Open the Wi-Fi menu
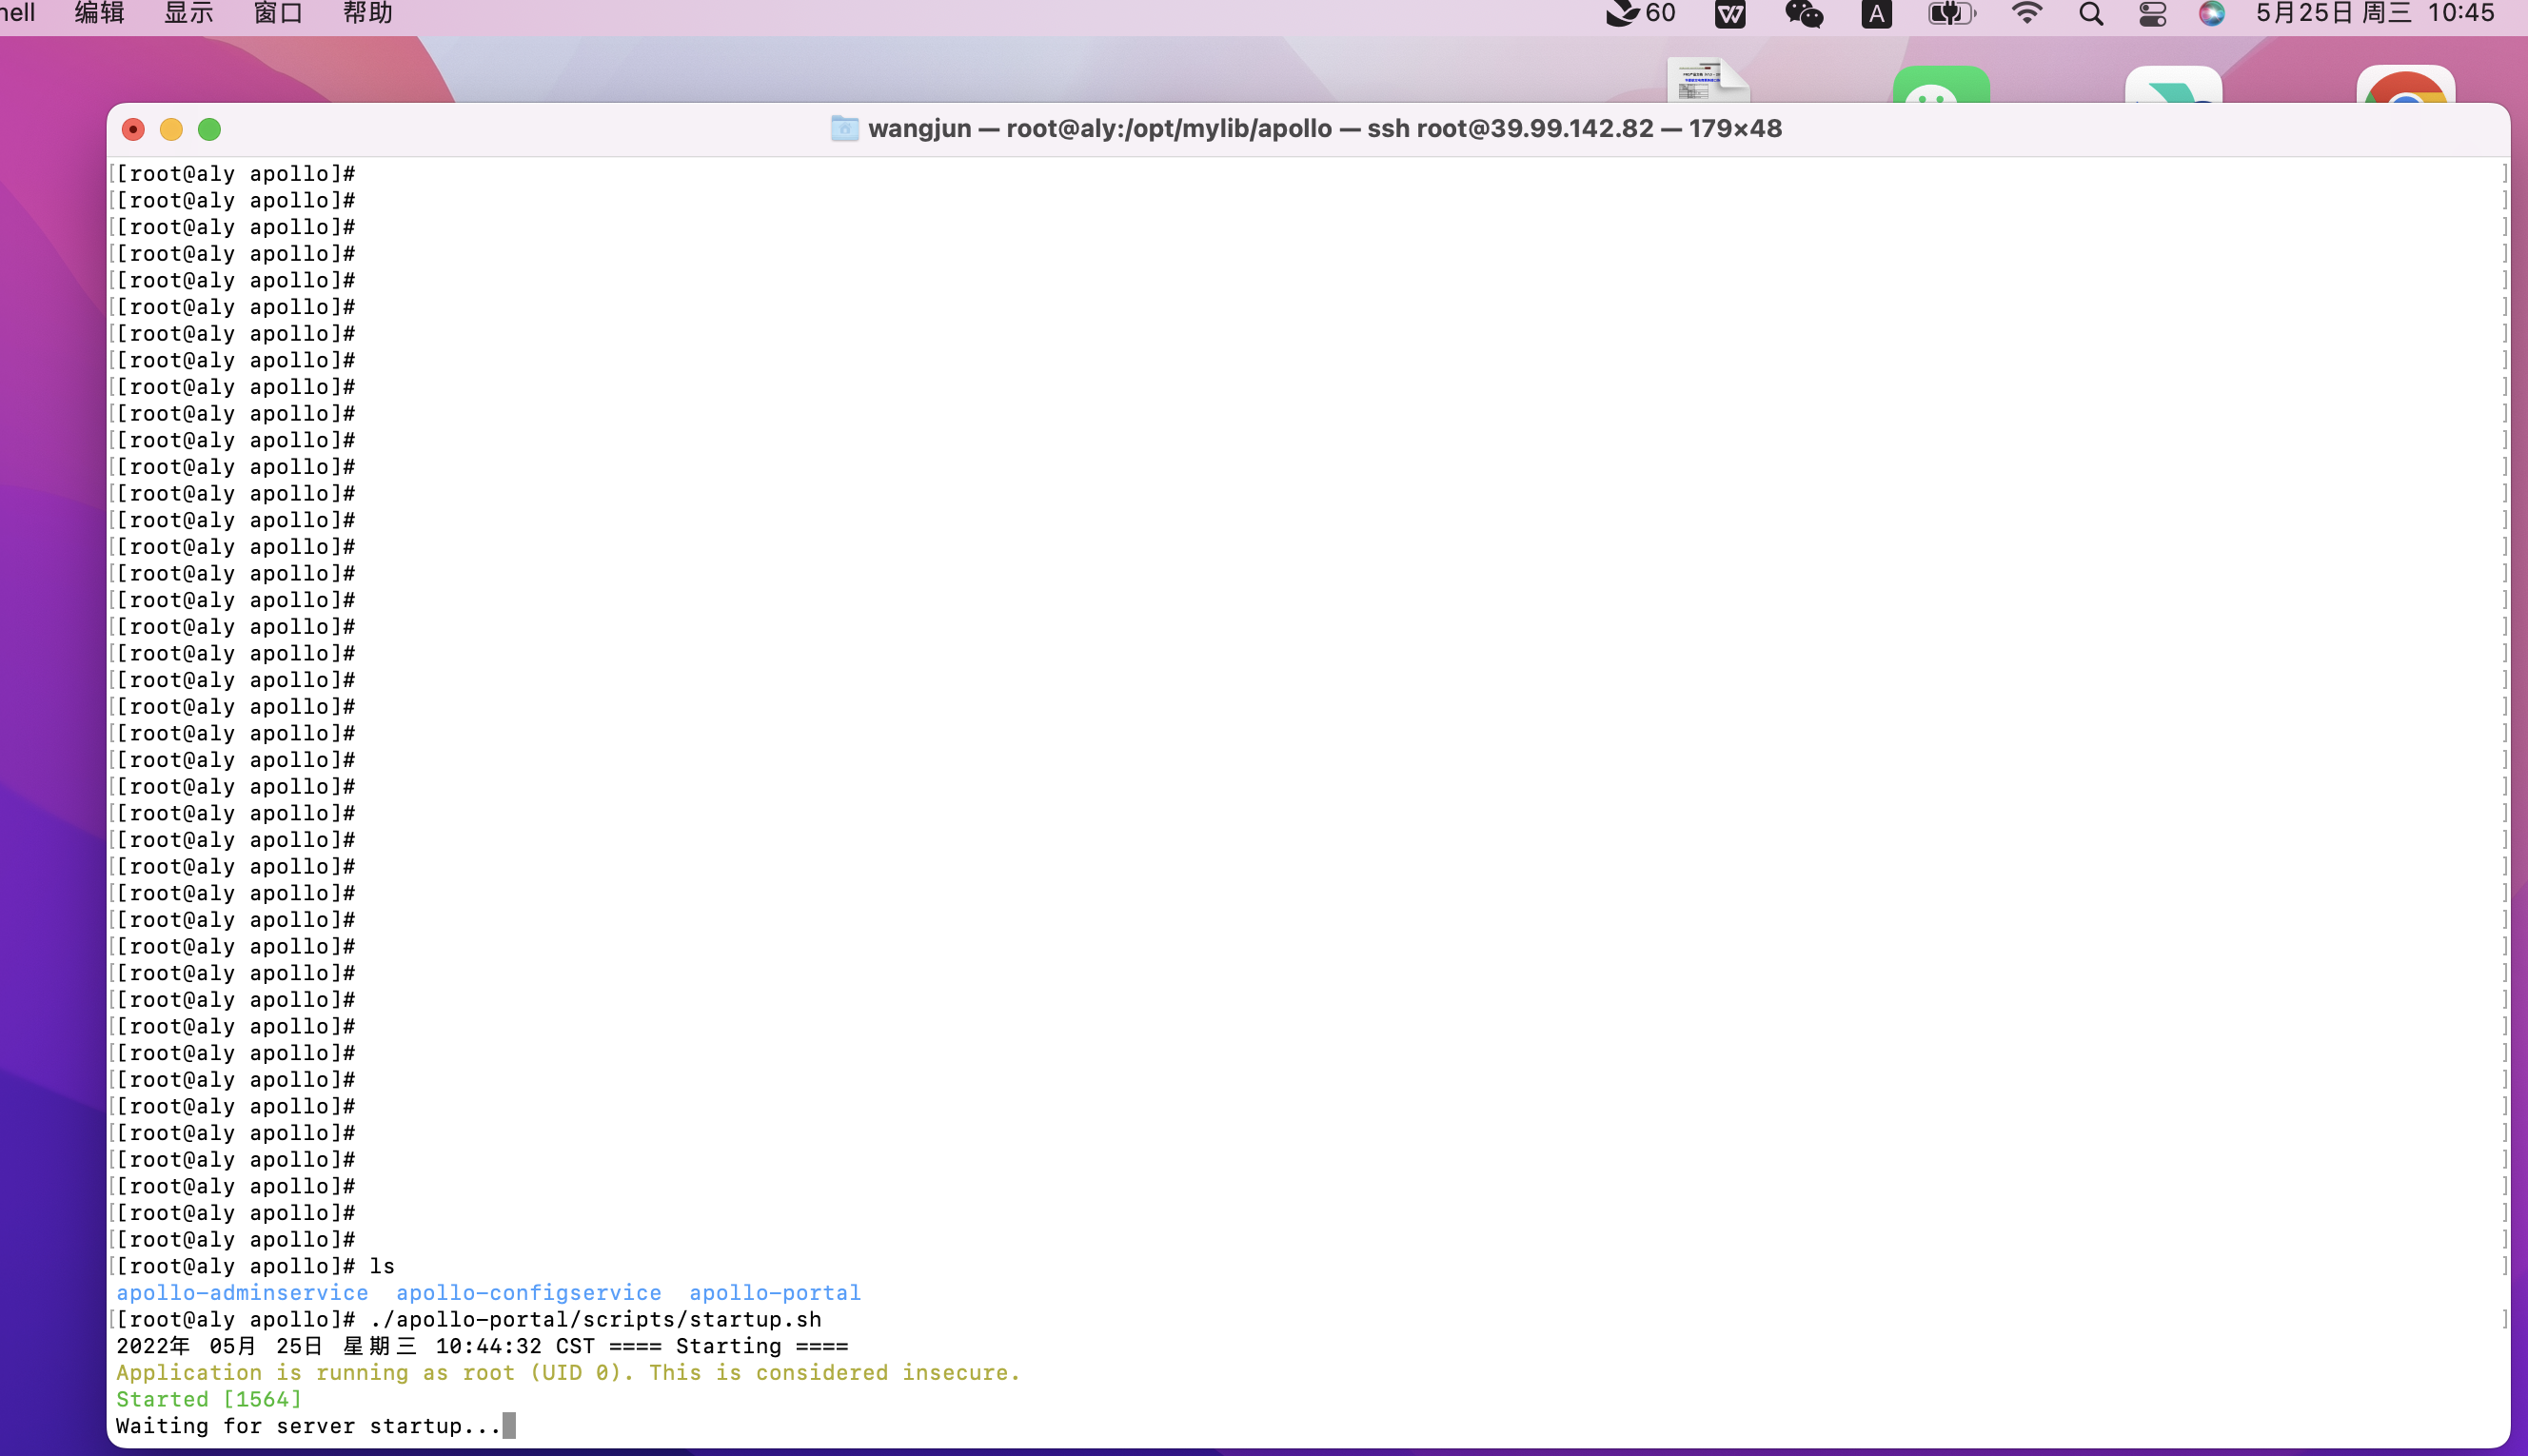 (x=2026, y=14)
